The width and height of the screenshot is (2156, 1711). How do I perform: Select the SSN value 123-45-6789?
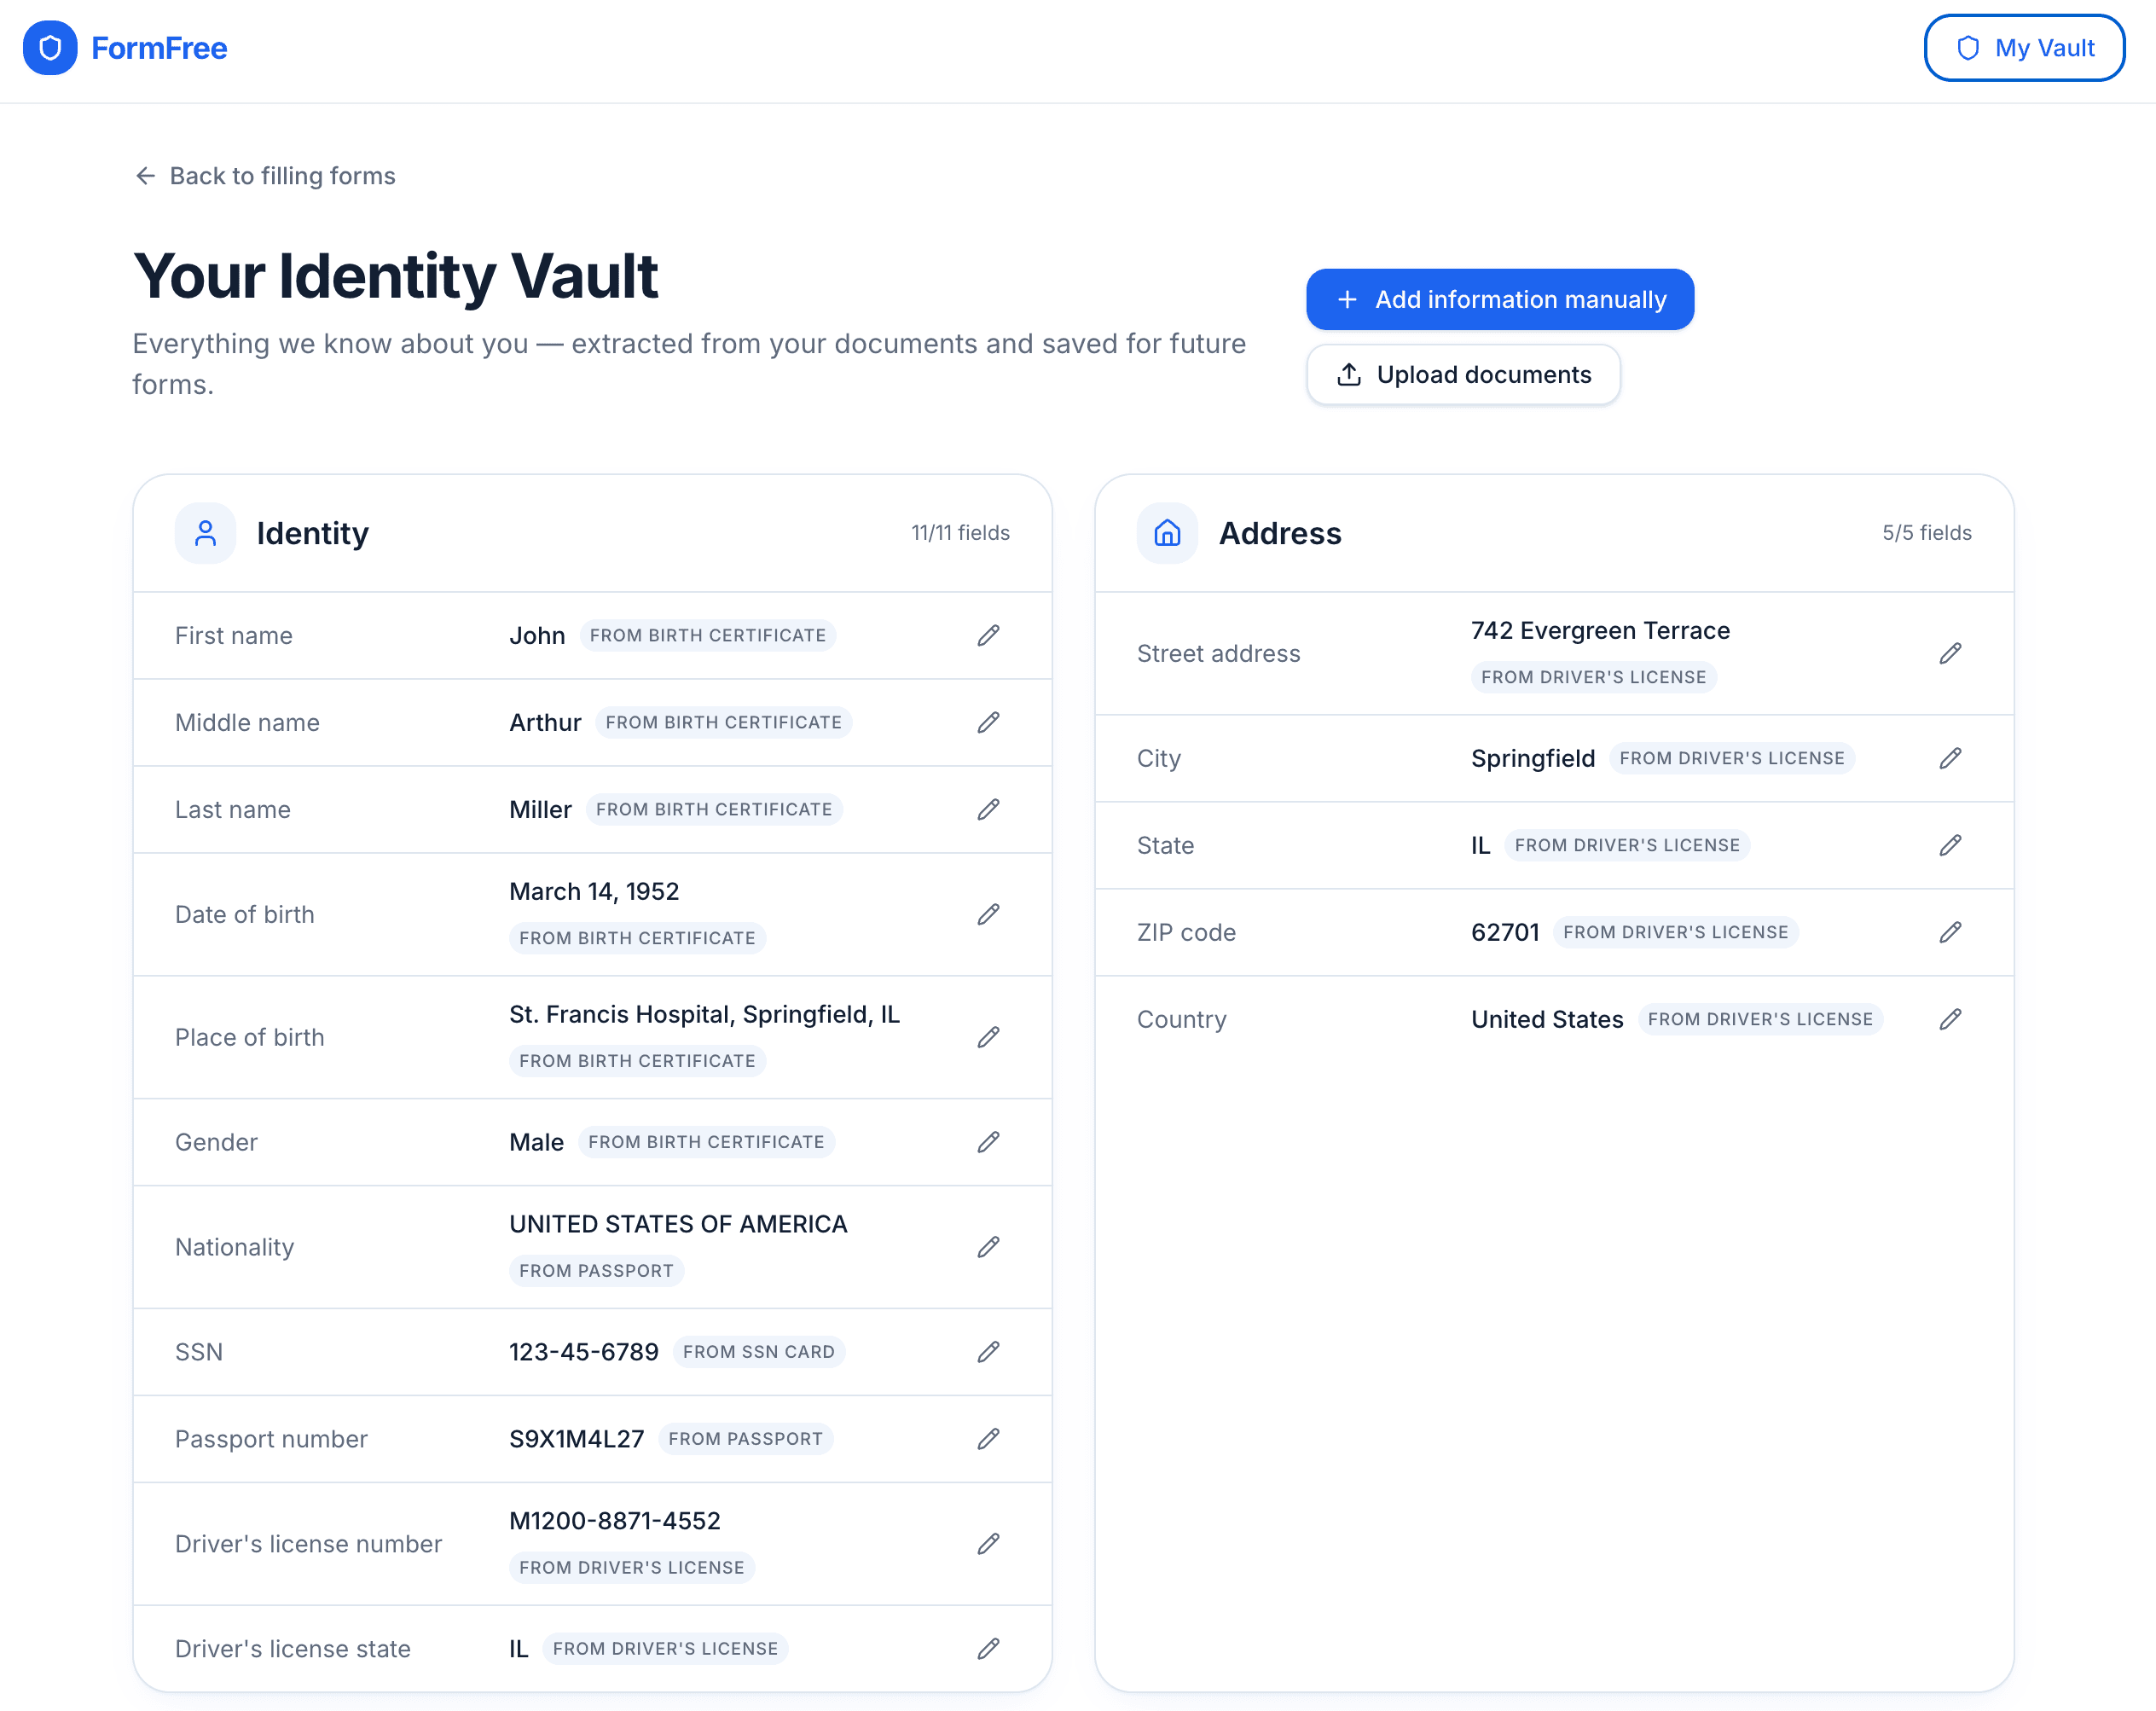[x=584, y=1352]
